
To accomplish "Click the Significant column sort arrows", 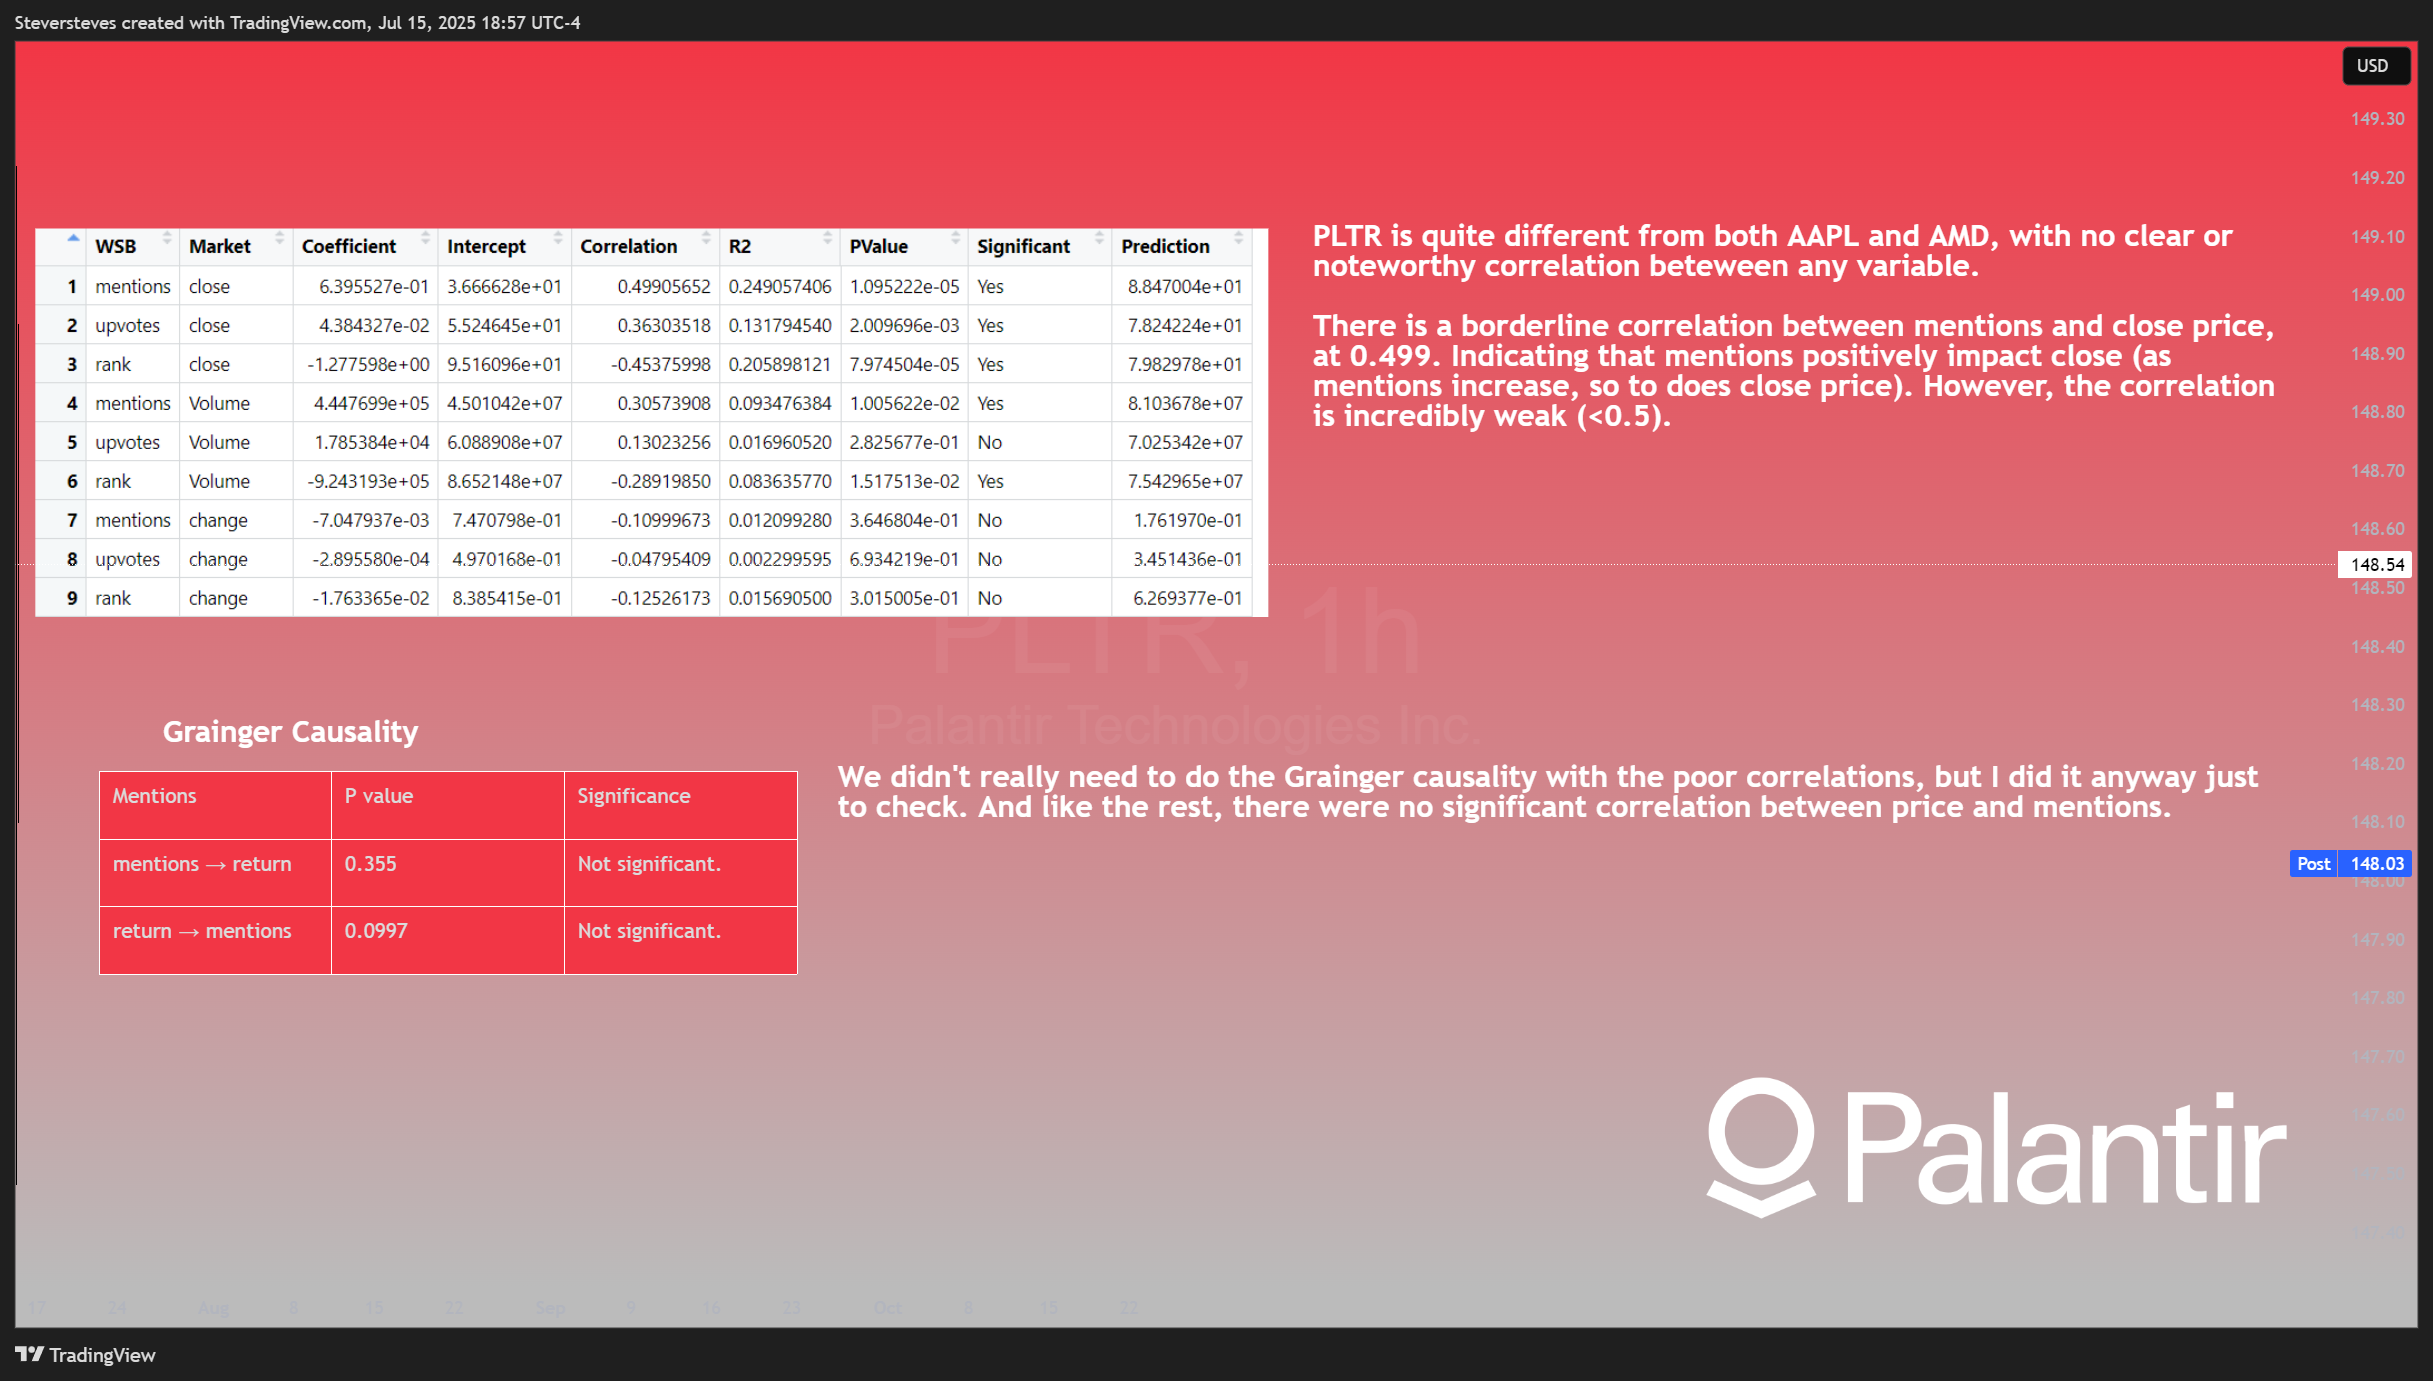I will point(1099,238).
